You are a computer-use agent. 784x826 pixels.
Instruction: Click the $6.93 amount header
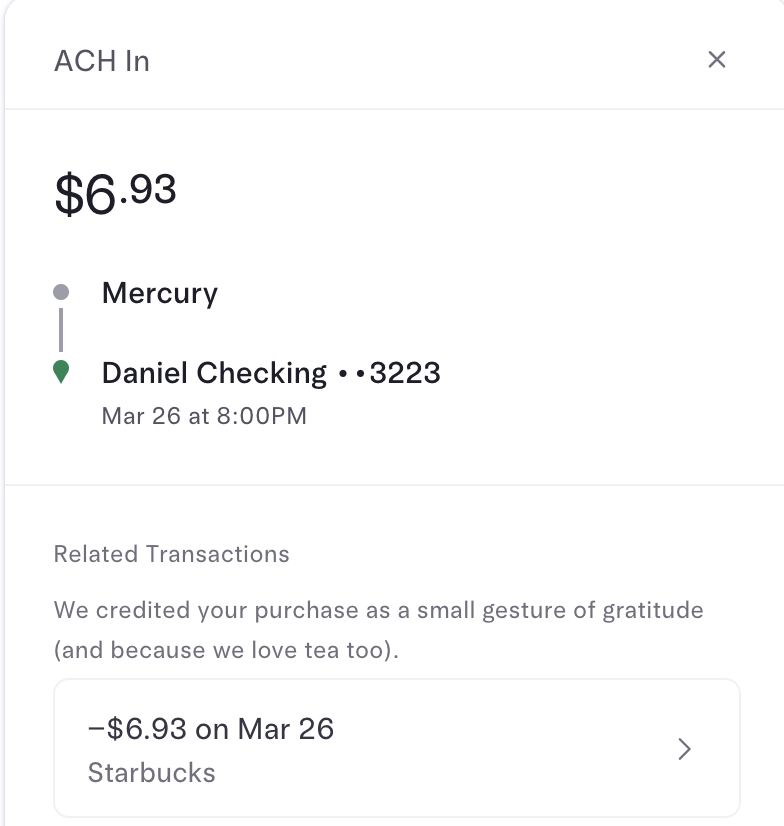pyautogui.click(x=115, y=193)
